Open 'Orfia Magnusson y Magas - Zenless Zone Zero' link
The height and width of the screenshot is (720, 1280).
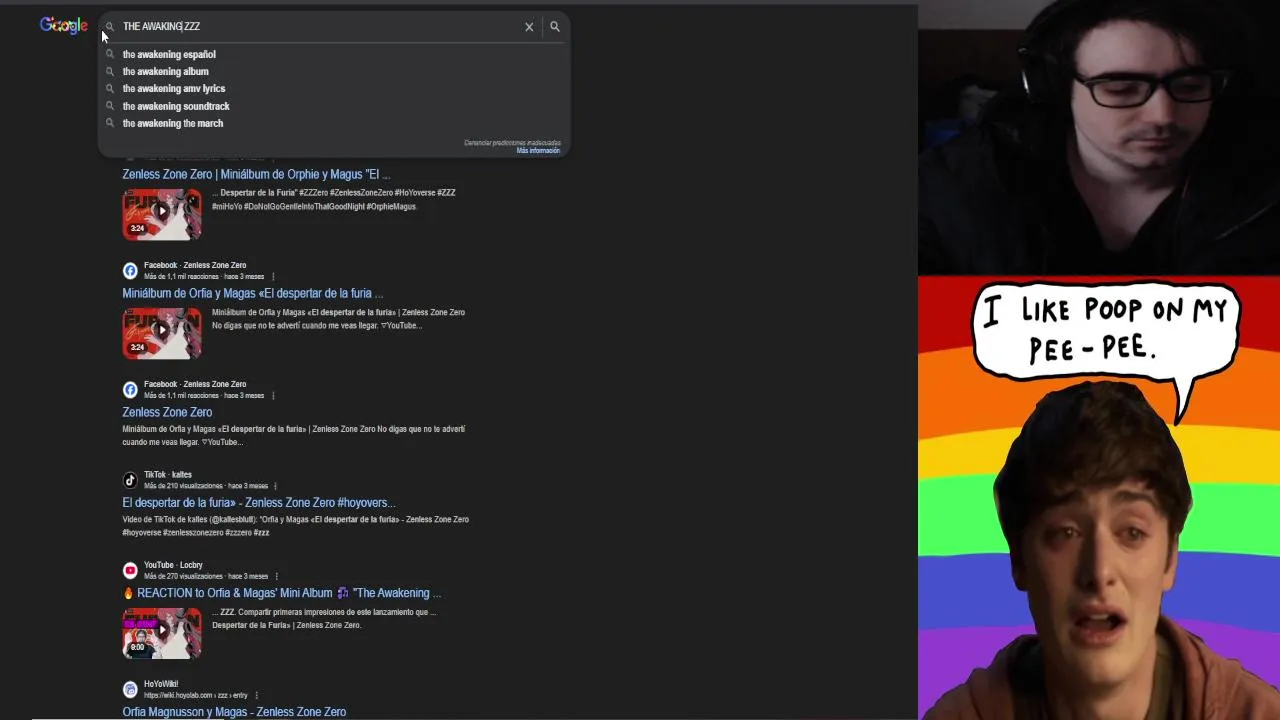click(234, 712)
